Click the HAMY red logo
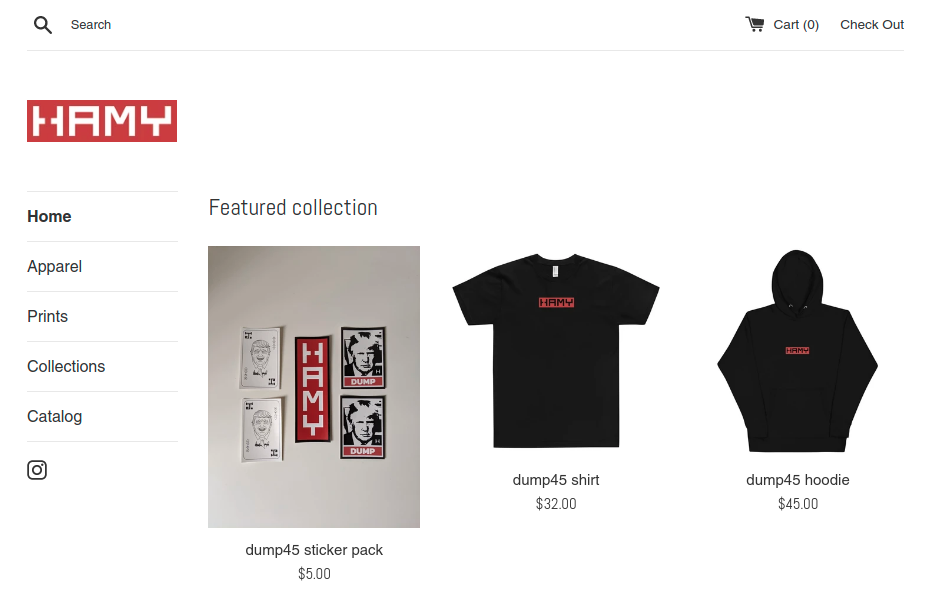Screen dimensions: 930x591 tap(102, 121)
